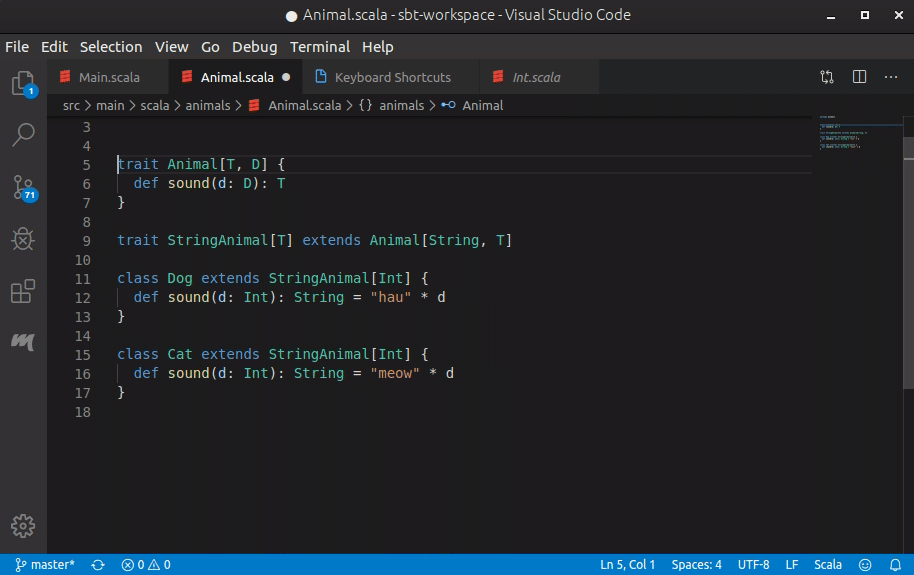This screenshot has width=914, height=575.
Task: Click the errors and warnings count
Action: click(x=146, y=565)
